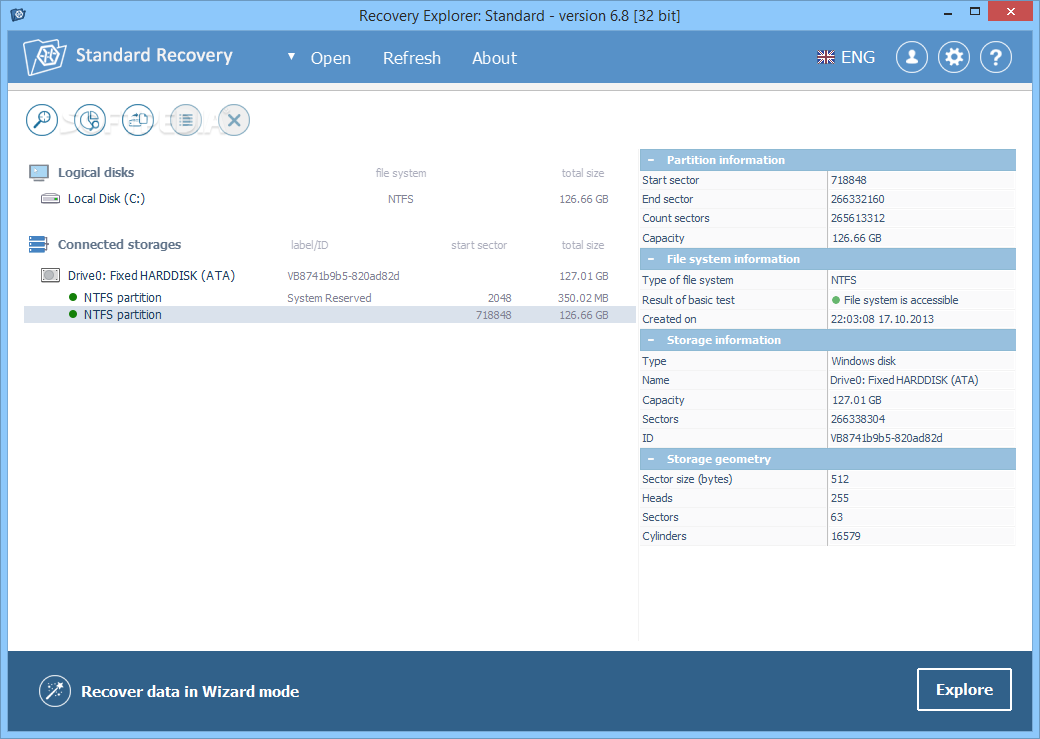Click the magic wand Wizard icon

54,691
